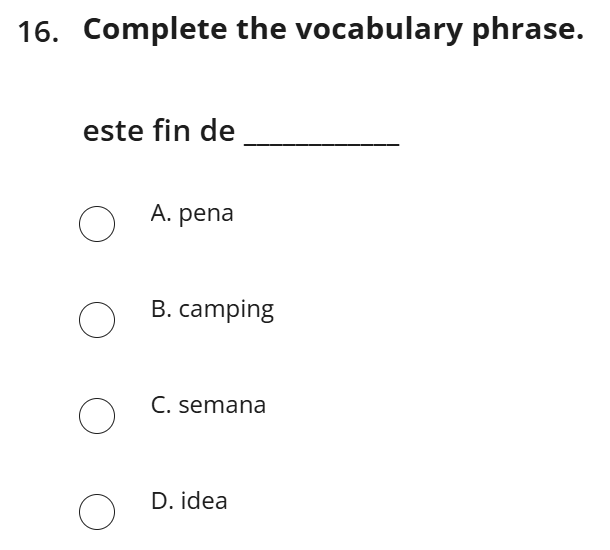Click the 'B. camping' answer label
The image size is (610, 550).
212,310
